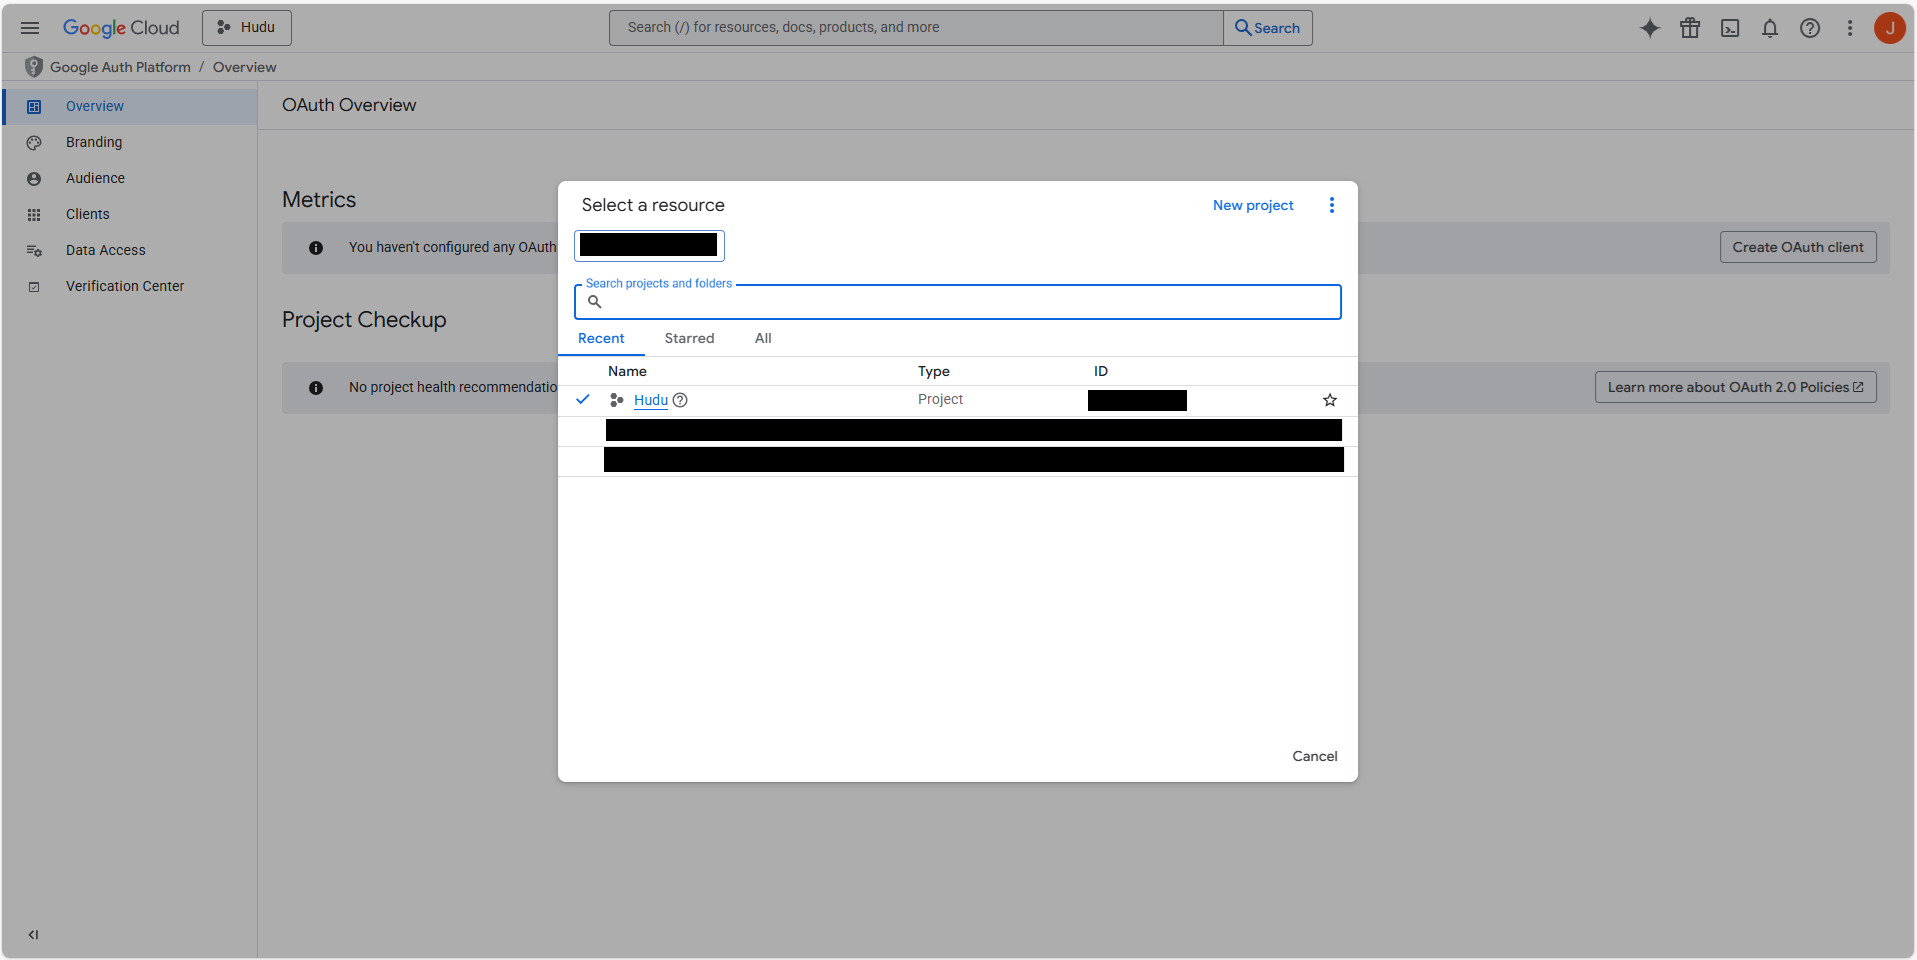Open Clients in the sidebar
This screenshot has width=1917, height=960.
click(x=130, y=214)
